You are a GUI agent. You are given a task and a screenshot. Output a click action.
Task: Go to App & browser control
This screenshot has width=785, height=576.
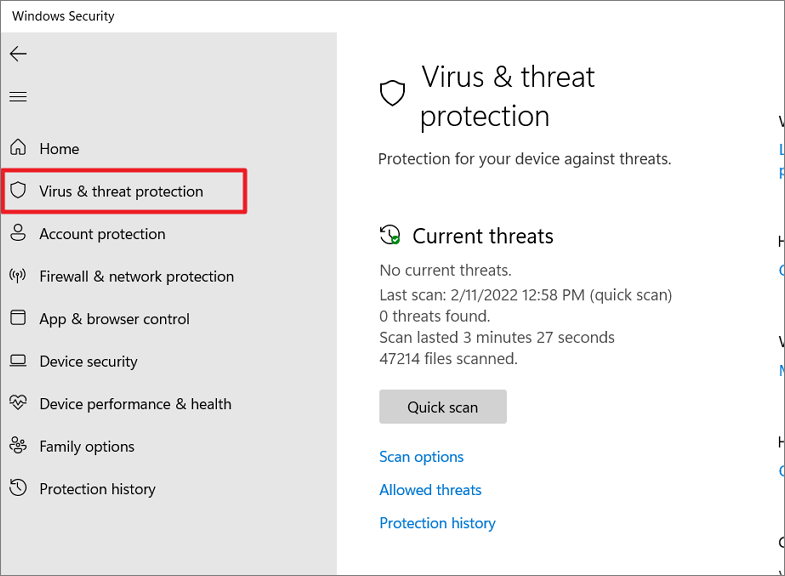tap(115, 319)
